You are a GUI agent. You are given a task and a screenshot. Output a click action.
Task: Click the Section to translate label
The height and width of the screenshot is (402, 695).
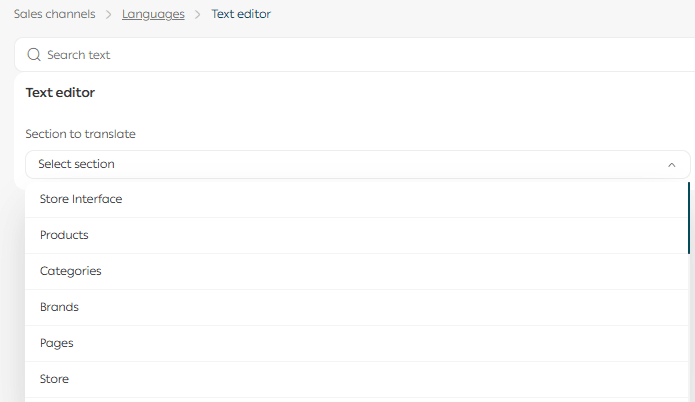tap(80, 134)
